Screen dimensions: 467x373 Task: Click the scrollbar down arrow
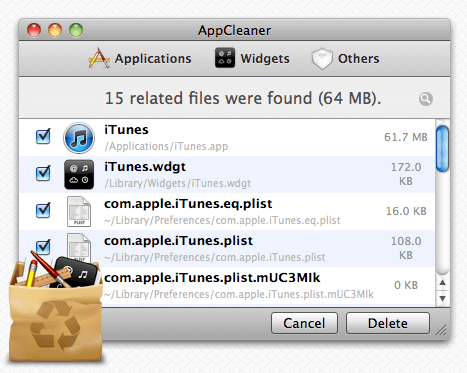(x=442, y=298)
